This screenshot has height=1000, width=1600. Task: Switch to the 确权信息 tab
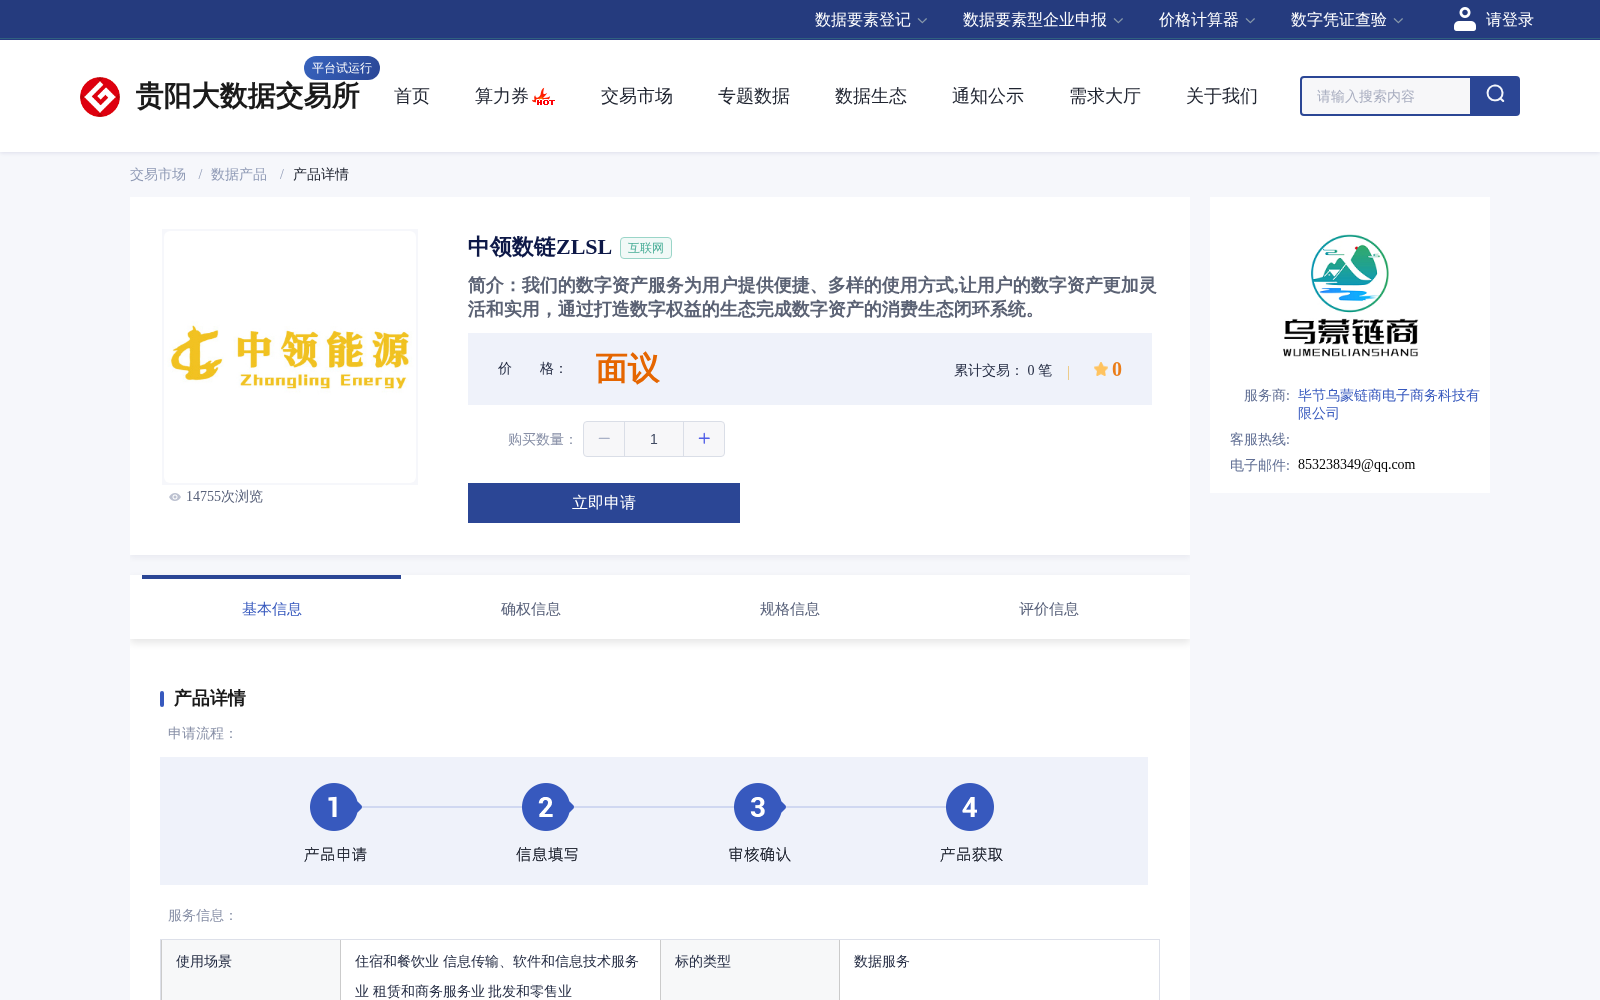[531, 609]
